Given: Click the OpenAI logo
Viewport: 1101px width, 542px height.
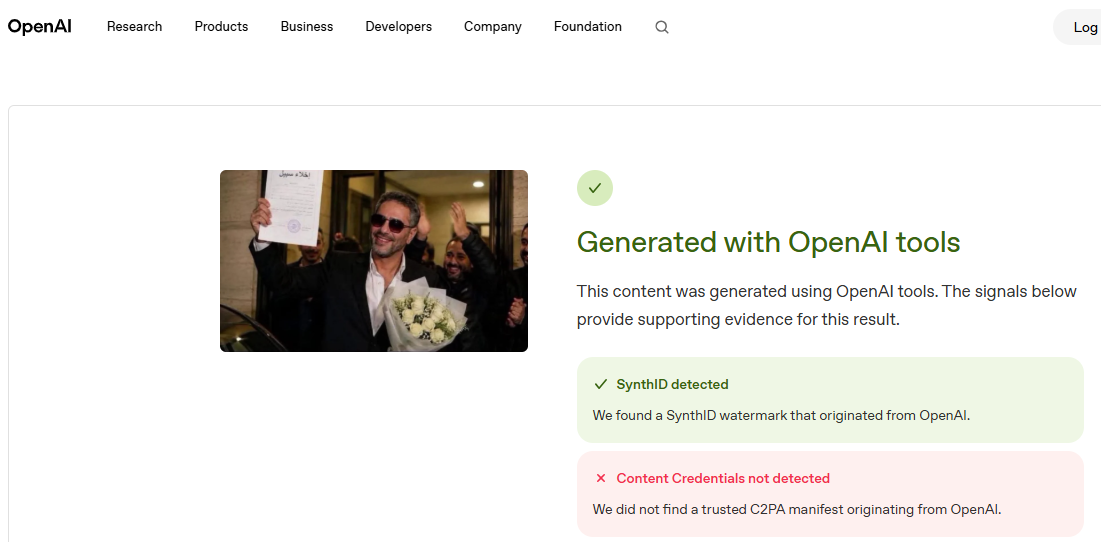Looking at the screenshot, I should pos(39,27).
